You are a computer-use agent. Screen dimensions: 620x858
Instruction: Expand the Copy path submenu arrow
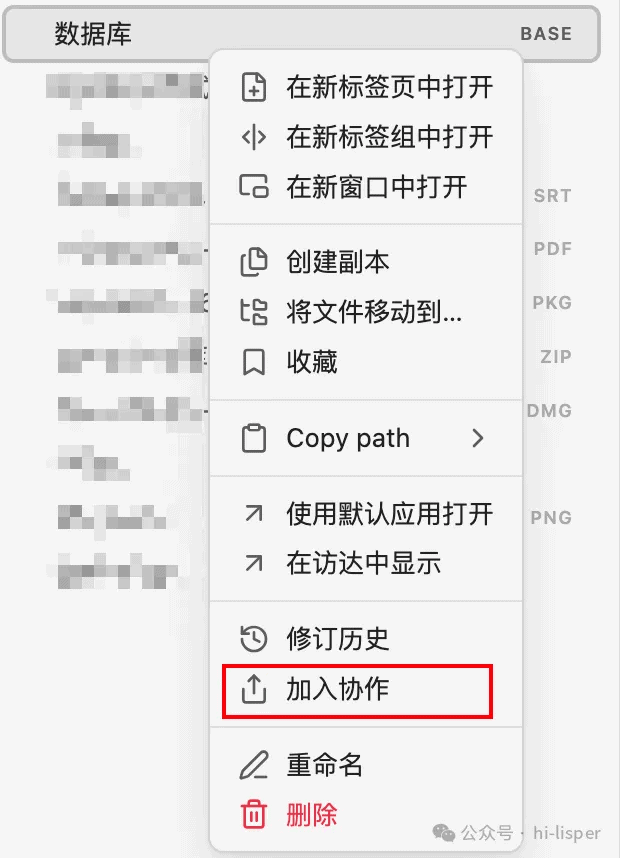click(x=478, y=438)
